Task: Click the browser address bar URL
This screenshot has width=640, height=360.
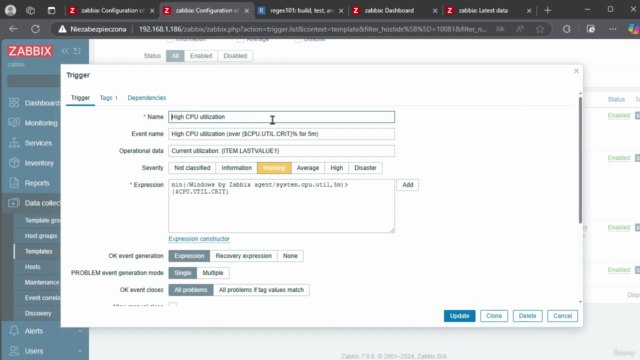Action: (x=312, y=29)
